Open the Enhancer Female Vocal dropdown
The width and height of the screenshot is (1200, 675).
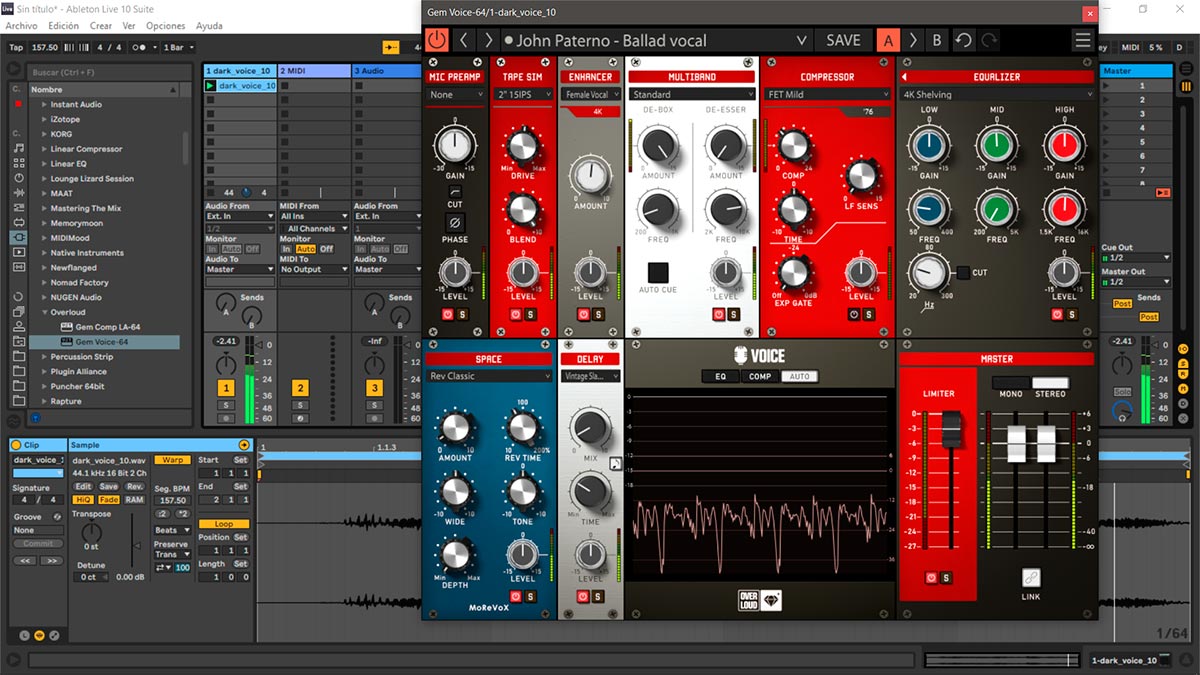click(x=591, y=95)
